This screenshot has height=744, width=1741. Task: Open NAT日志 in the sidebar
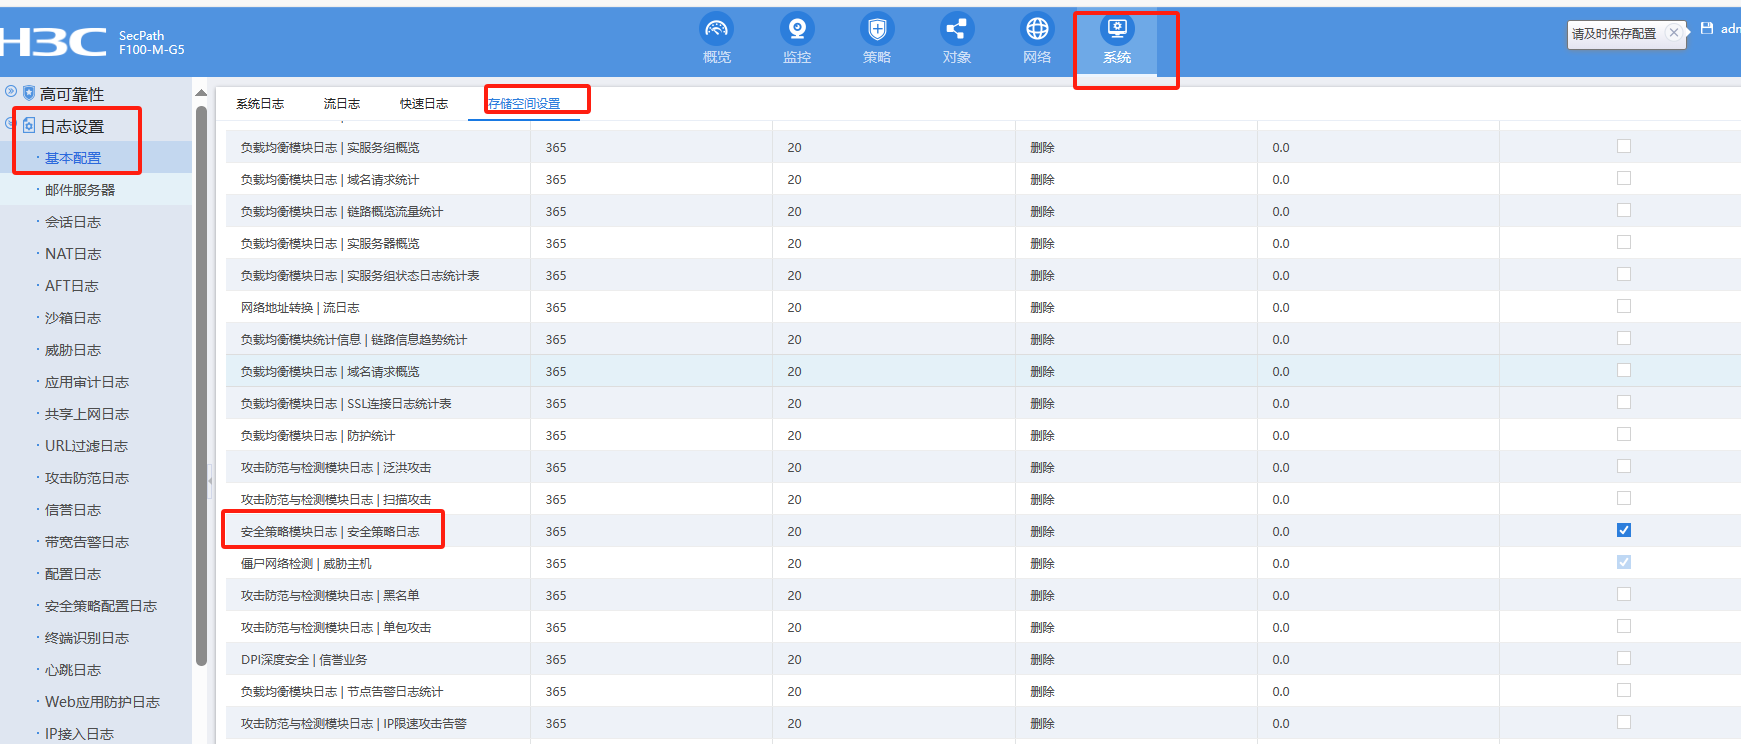tap(73, 254)
